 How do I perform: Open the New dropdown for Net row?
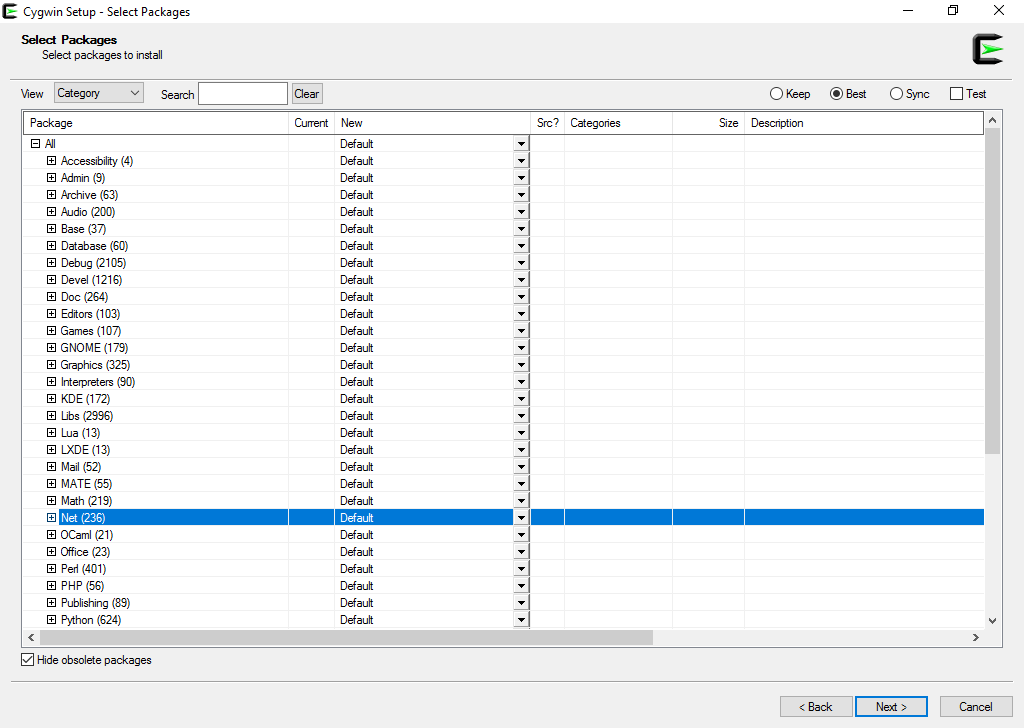521,518
